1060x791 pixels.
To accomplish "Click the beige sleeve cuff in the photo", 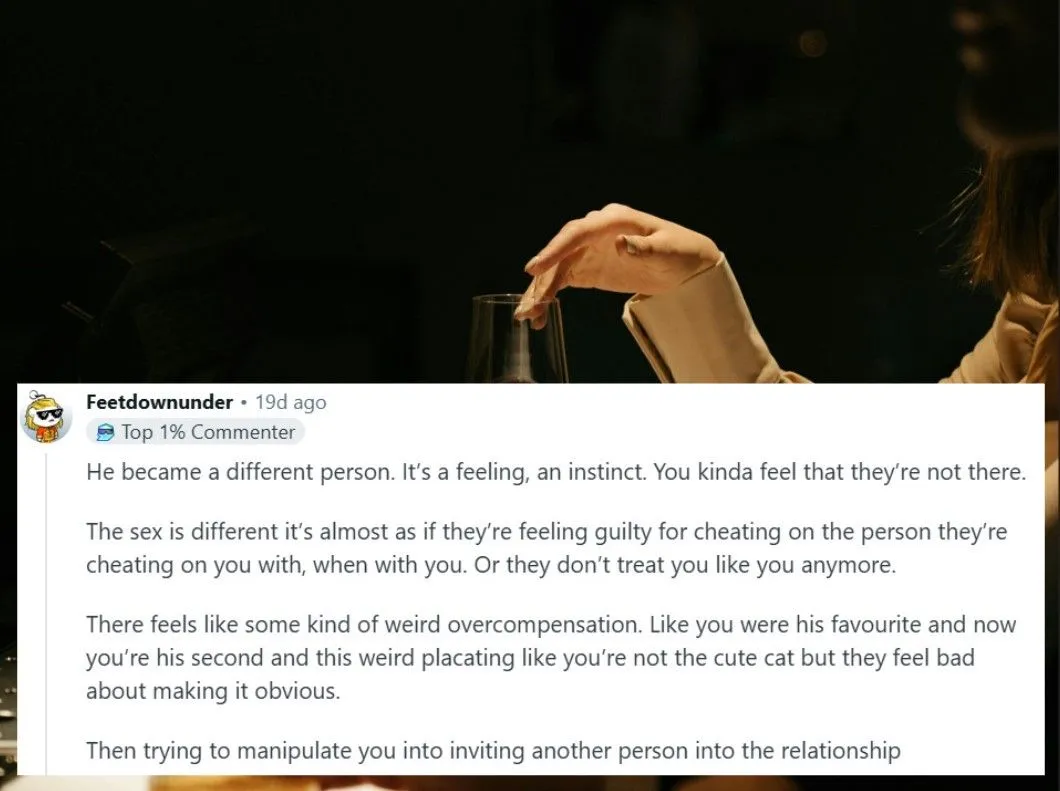I will pyautogui.click(x=696, y=325).
